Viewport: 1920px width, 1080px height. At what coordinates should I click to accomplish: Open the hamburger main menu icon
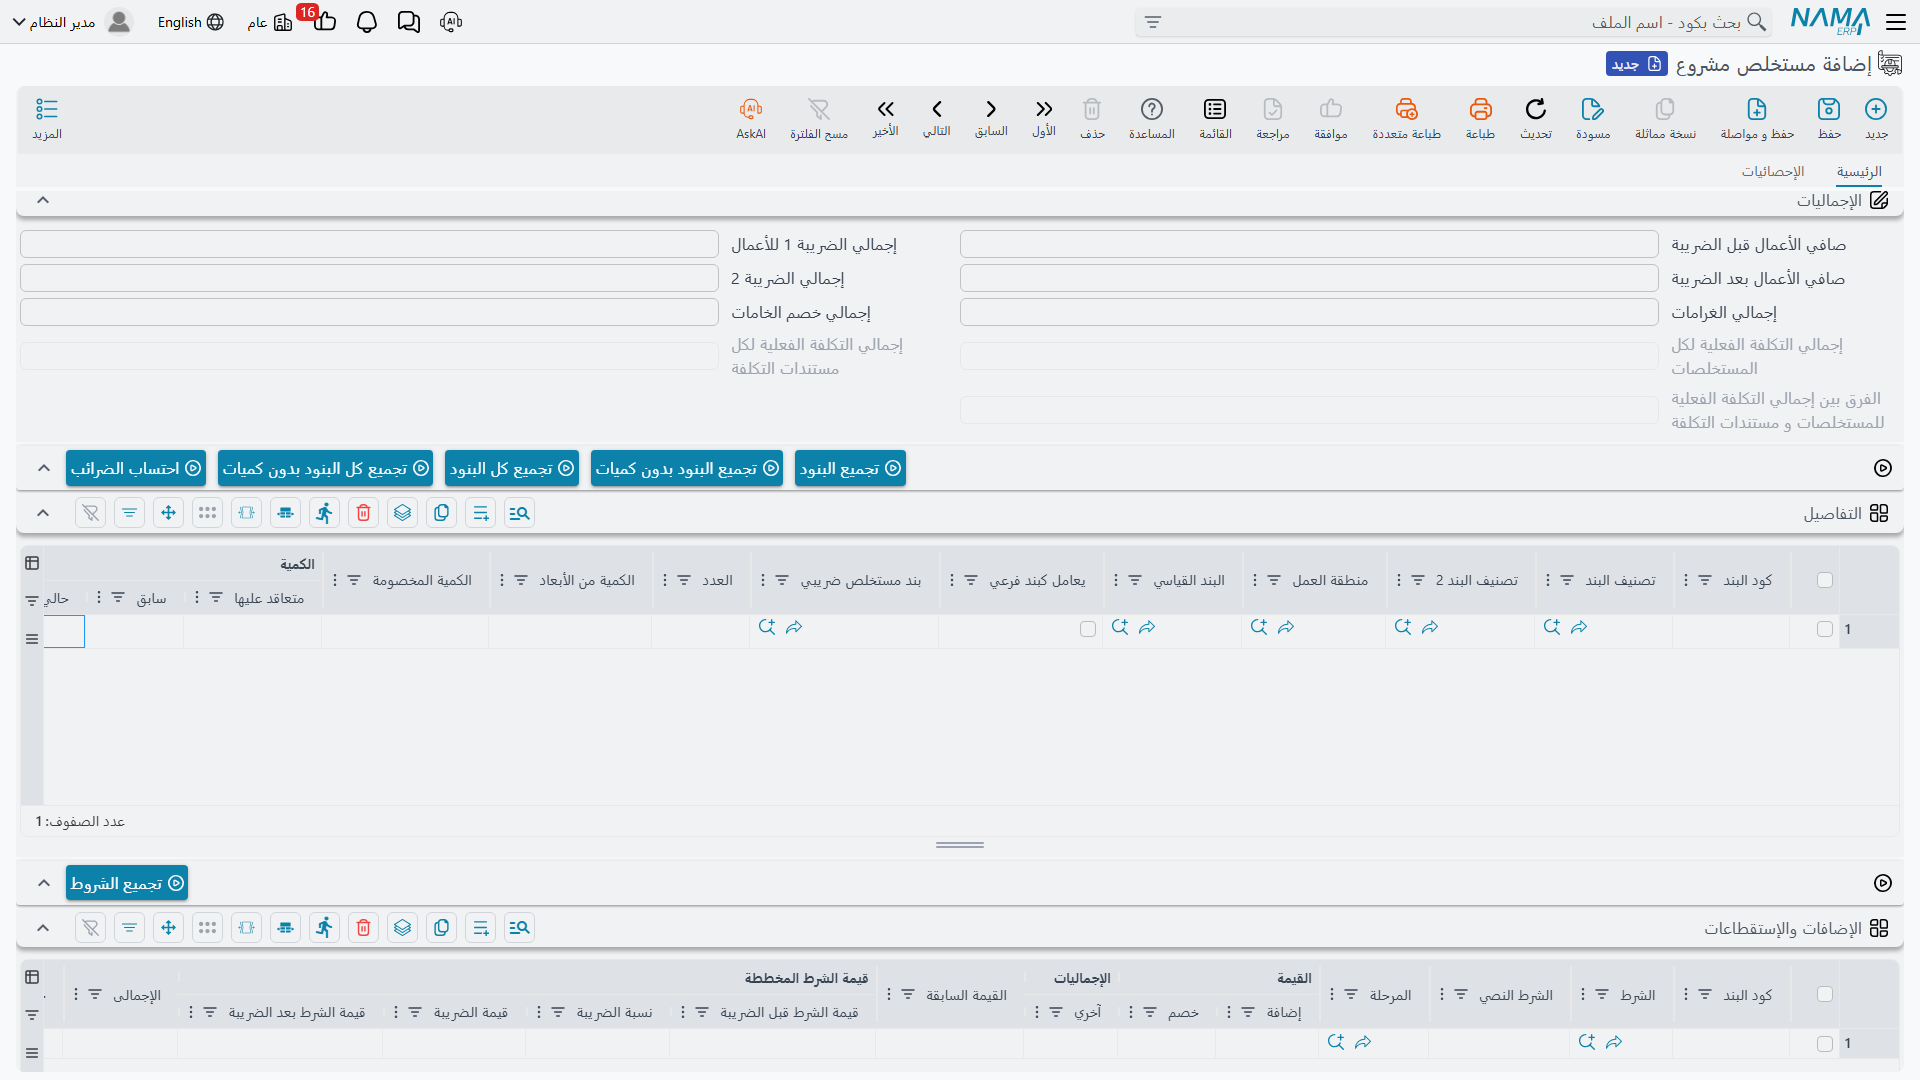(x=1896, y=21)
